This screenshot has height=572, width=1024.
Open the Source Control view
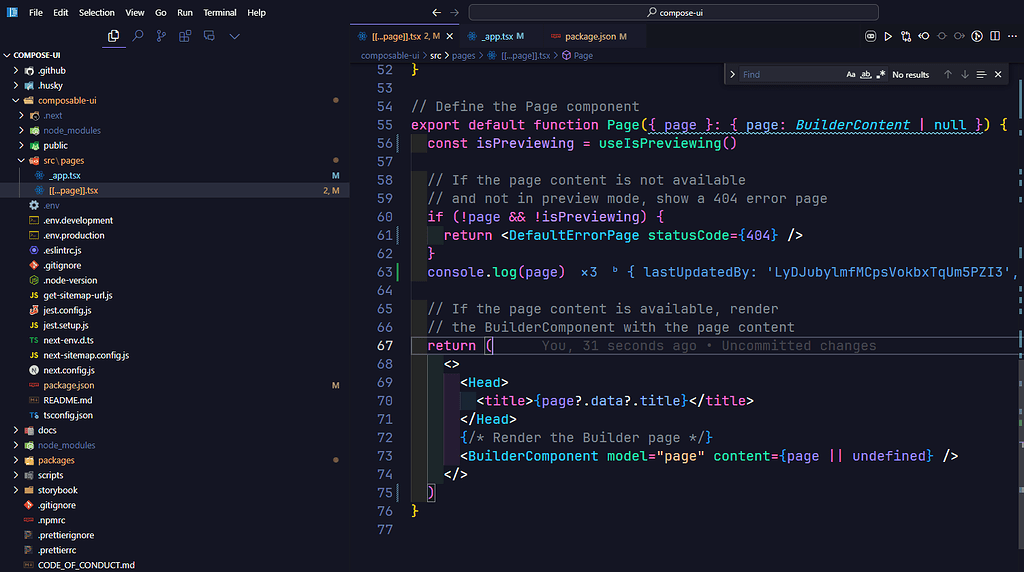[161, 36]
